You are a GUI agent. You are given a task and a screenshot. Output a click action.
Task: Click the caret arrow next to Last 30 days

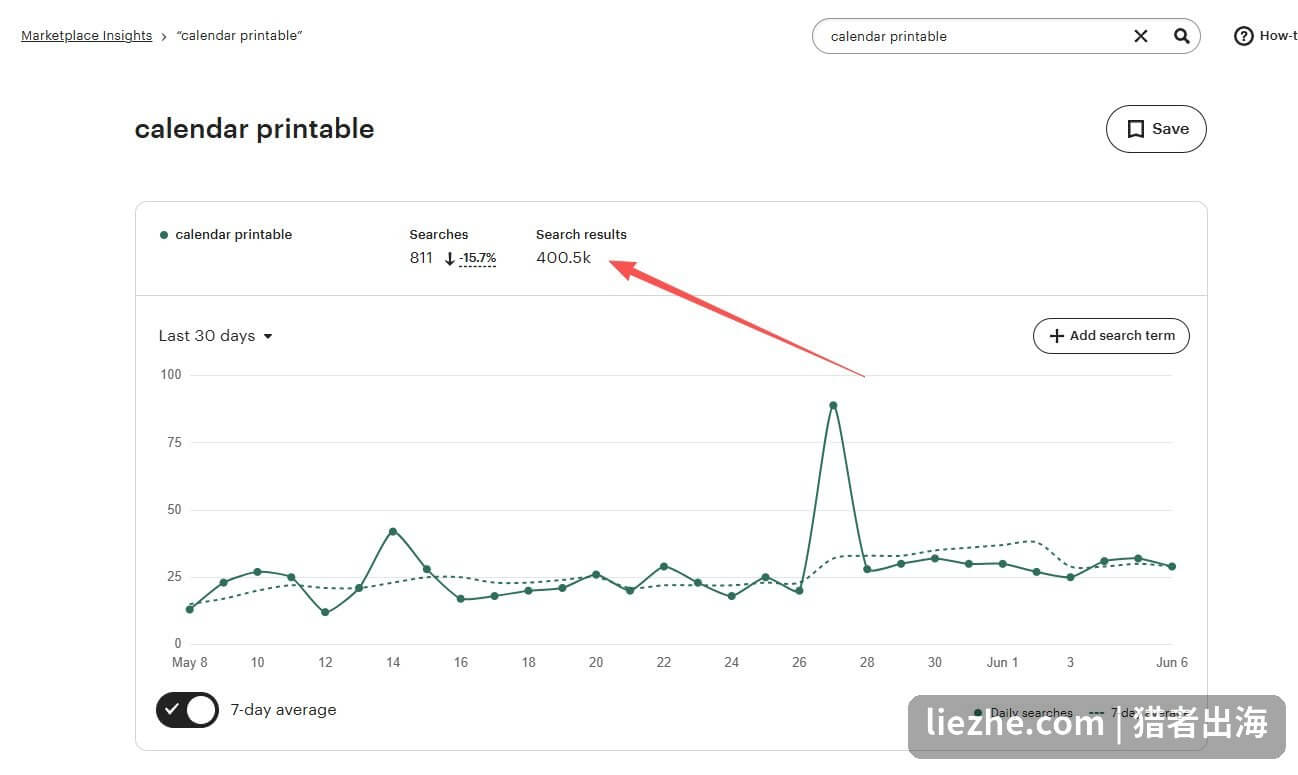268,337
